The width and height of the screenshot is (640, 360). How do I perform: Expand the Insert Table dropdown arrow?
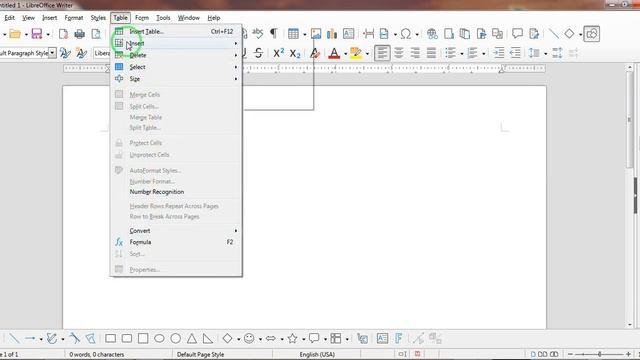[x=304, y=34]
